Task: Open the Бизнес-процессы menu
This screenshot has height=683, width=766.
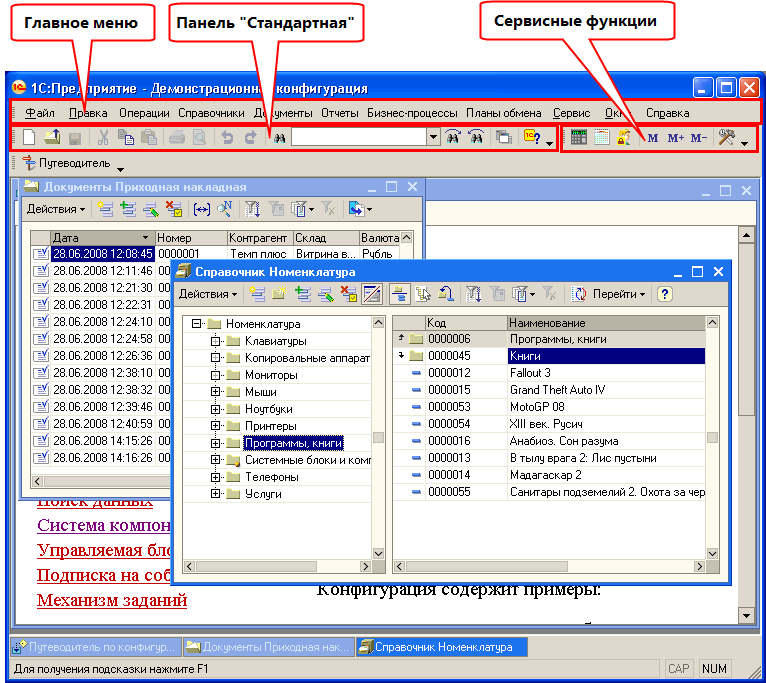Action: point(412,113)
